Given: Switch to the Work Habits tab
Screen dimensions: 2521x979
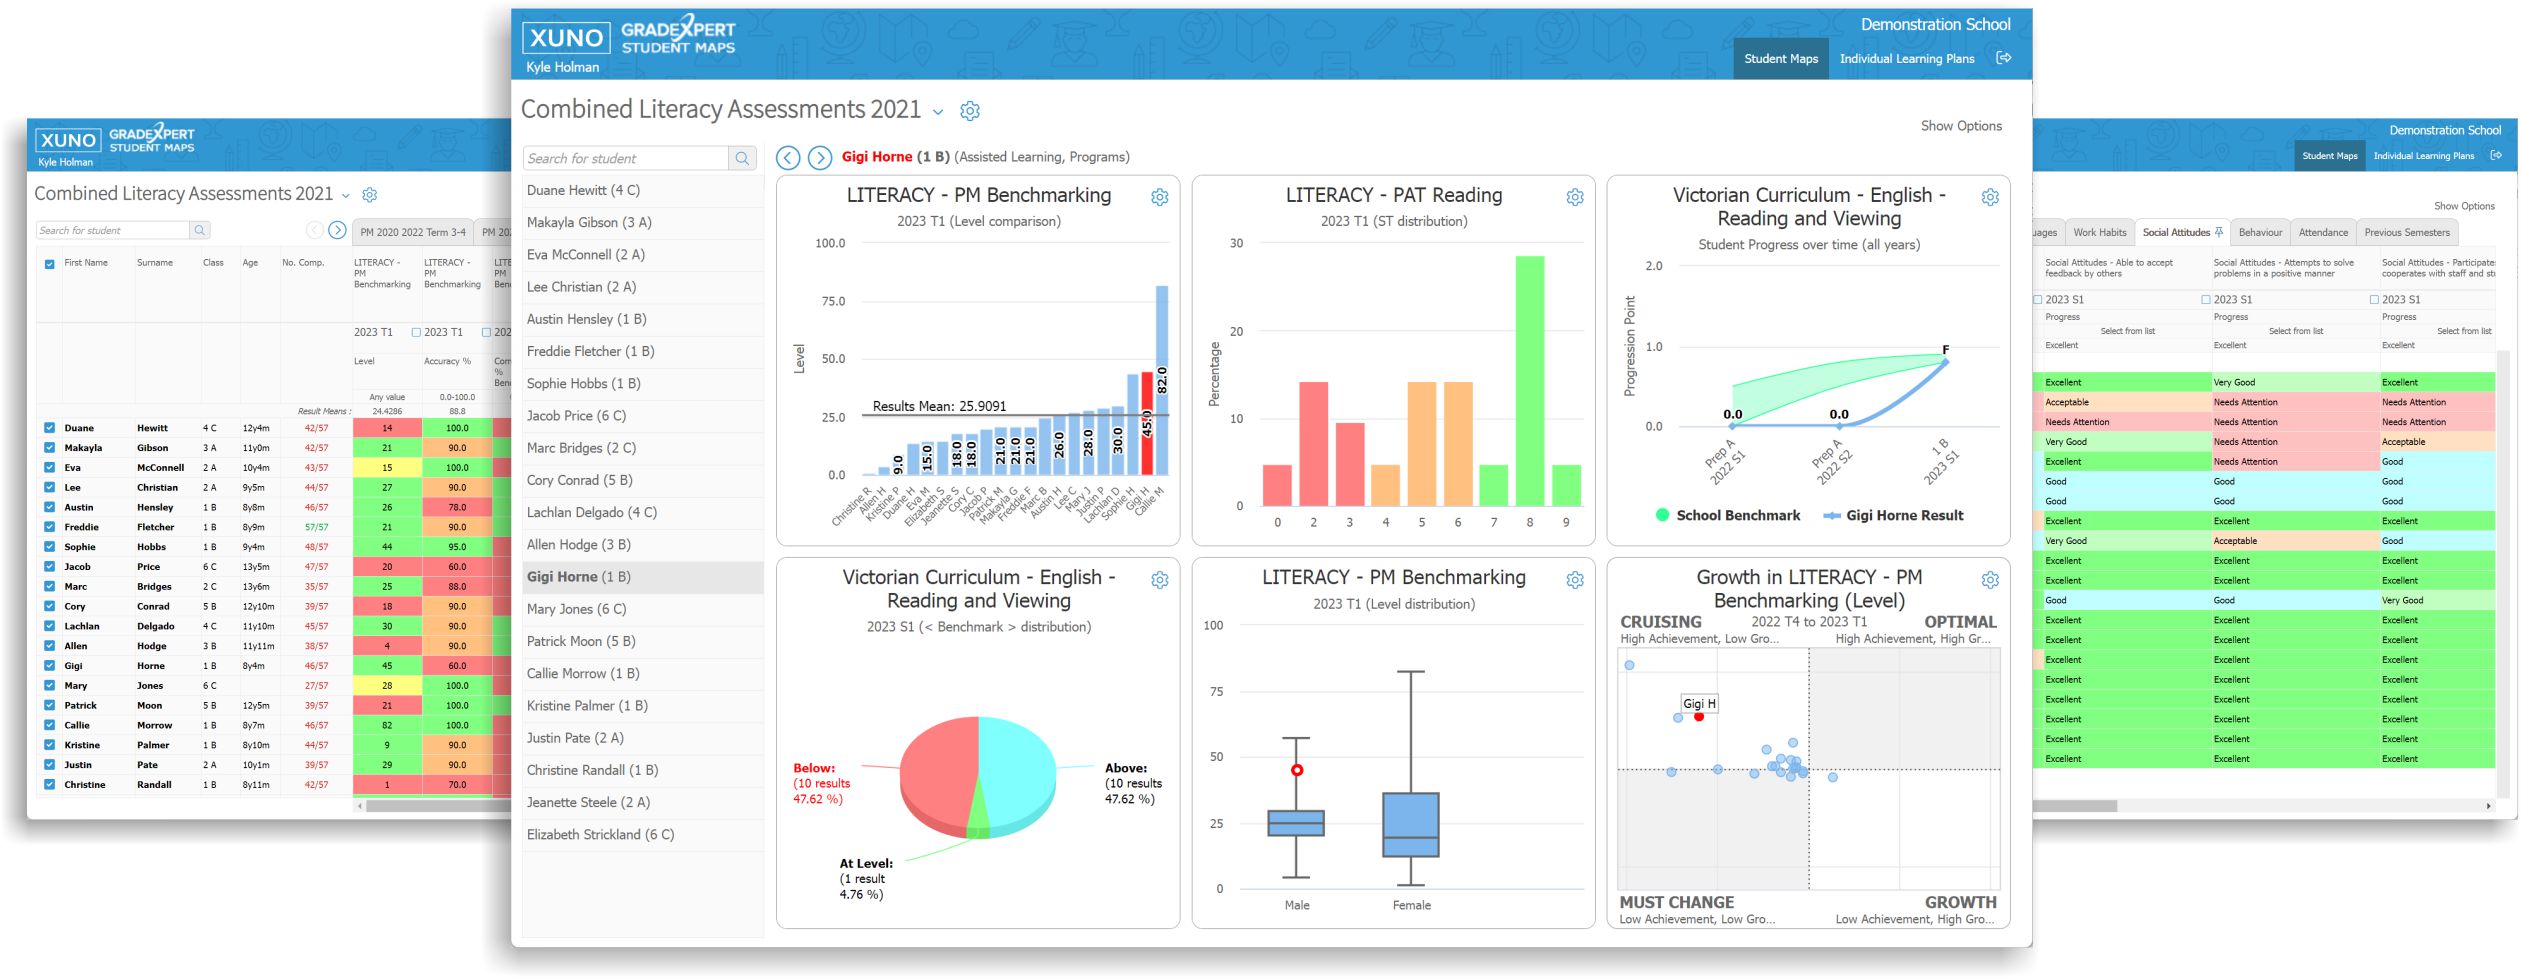Looking at the screenshot, I should tap(2099, 232).
